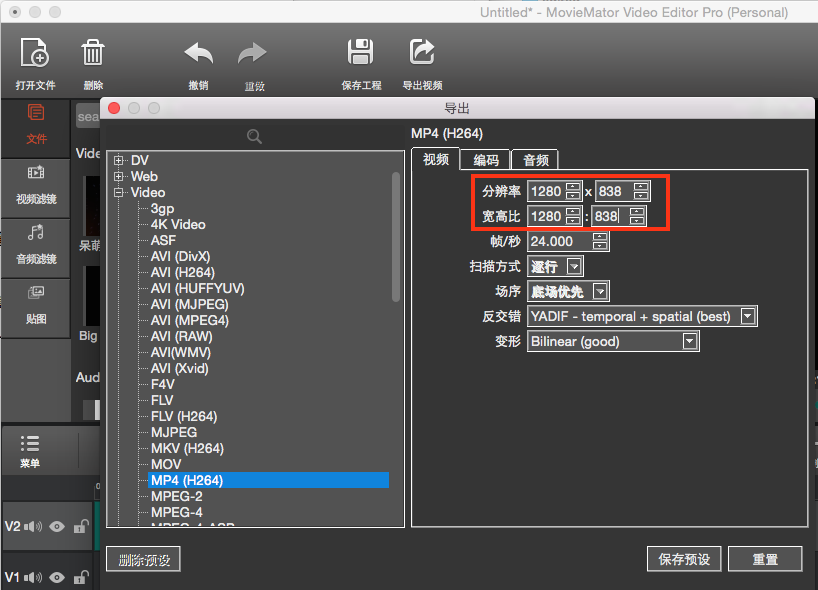Click the Redo arrow icon

(252, 53)
